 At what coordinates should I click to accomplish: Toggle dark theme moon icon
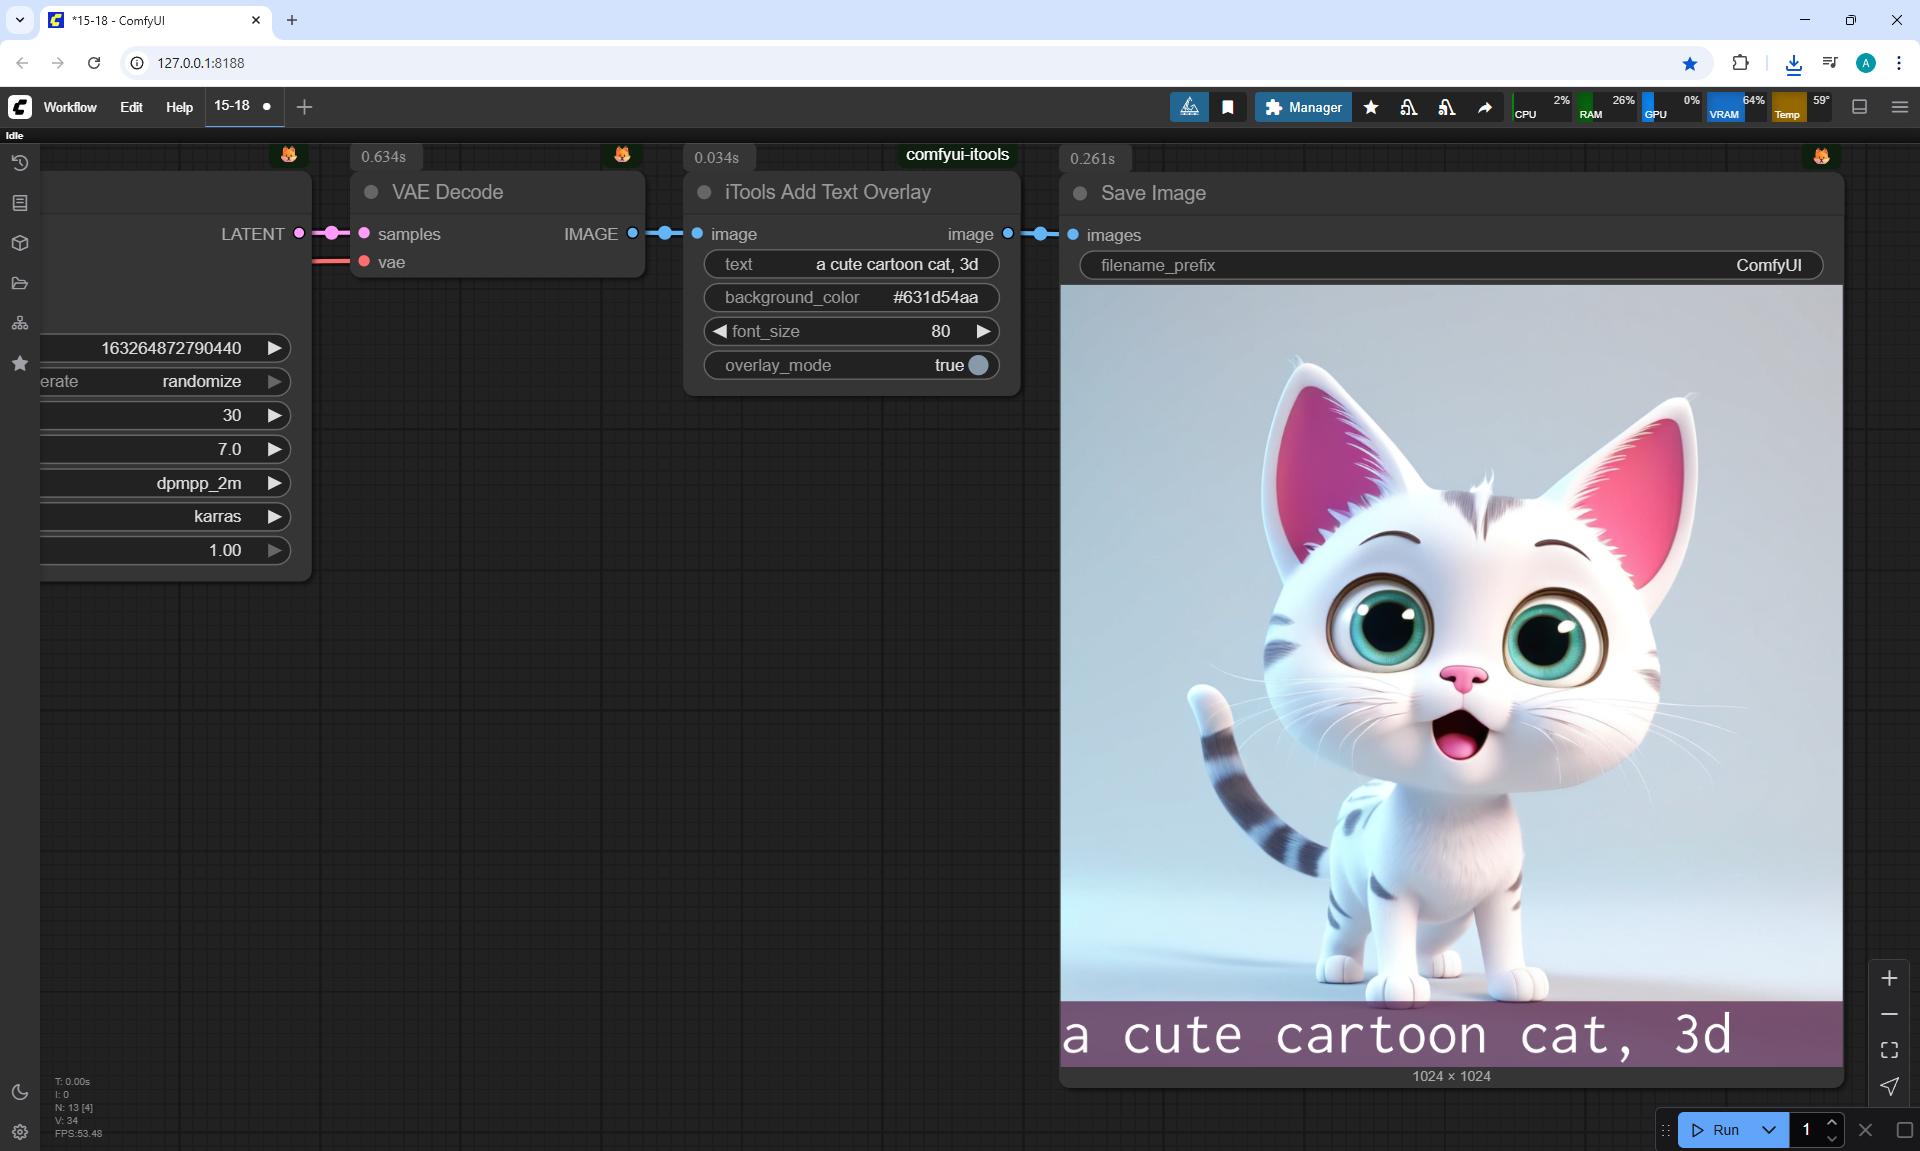19,1092
